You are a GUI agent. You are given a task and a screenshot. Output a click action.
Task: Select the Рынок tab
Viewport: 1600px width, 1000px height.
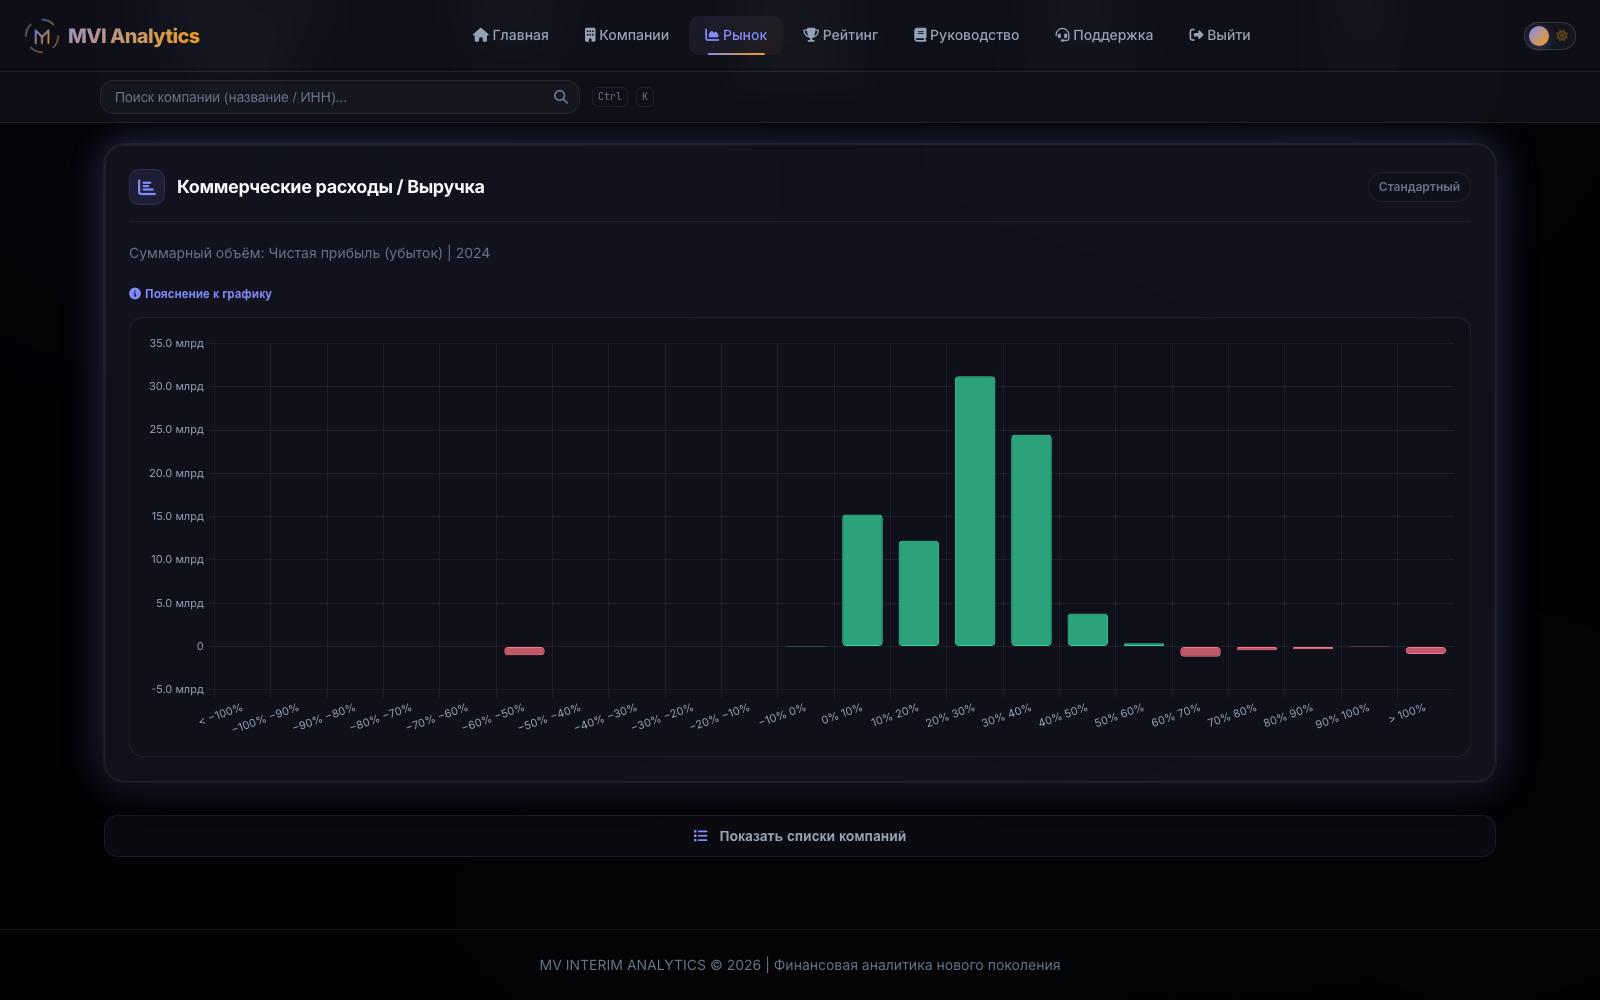tap(736, 35)
